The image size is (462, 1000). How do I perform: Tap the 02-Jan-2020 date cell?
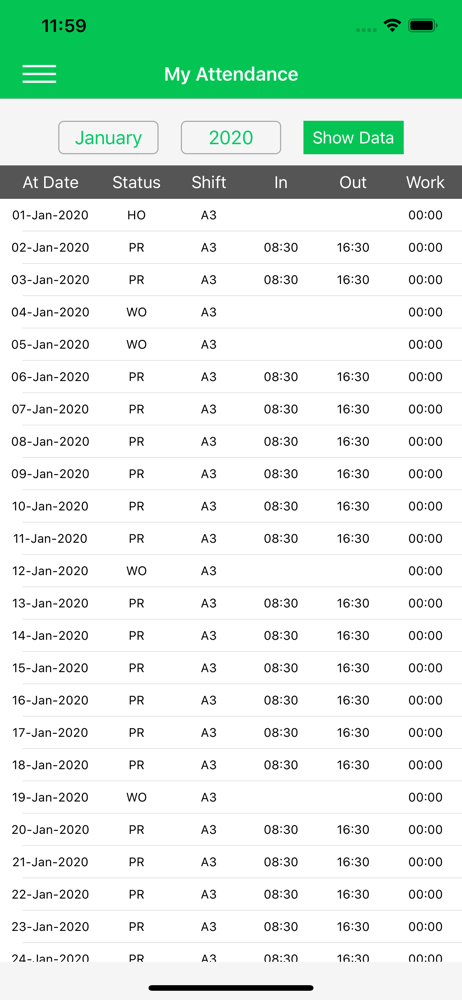[50, 247]
